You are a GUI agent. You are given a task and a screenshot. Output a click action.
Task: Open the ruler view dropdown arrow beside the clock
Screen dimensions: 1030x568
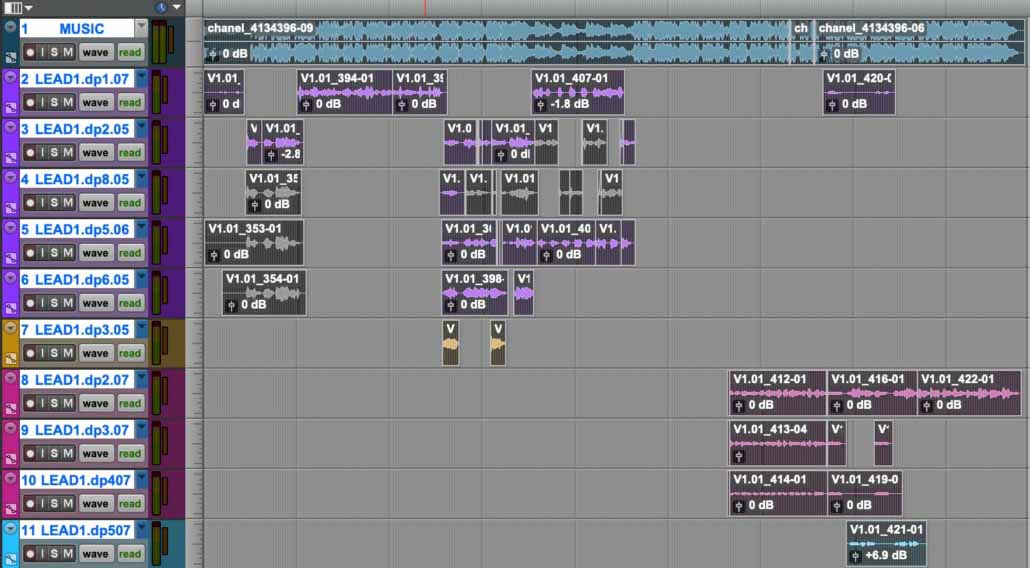[x=177, y=8]
